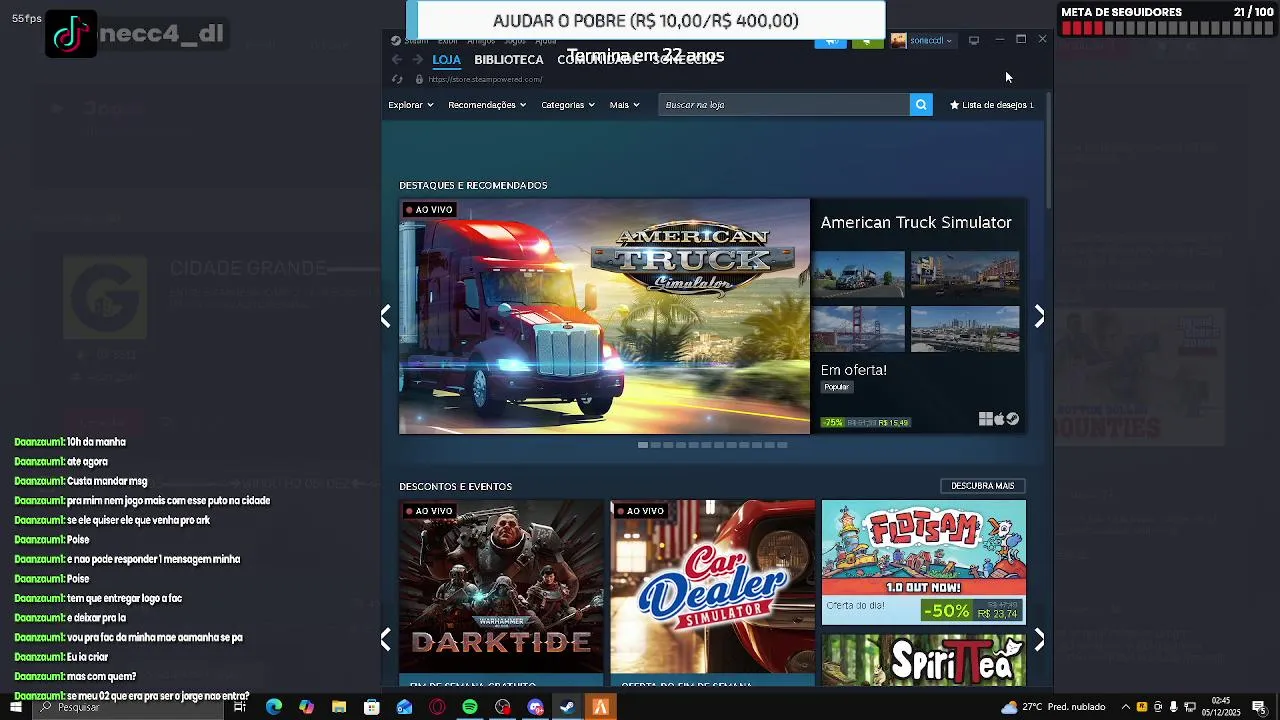This screenshot has height=720, width=1280.
Task: Click the AO VIVO badge on Car Dealer
Action: click(x=641, y=511)
